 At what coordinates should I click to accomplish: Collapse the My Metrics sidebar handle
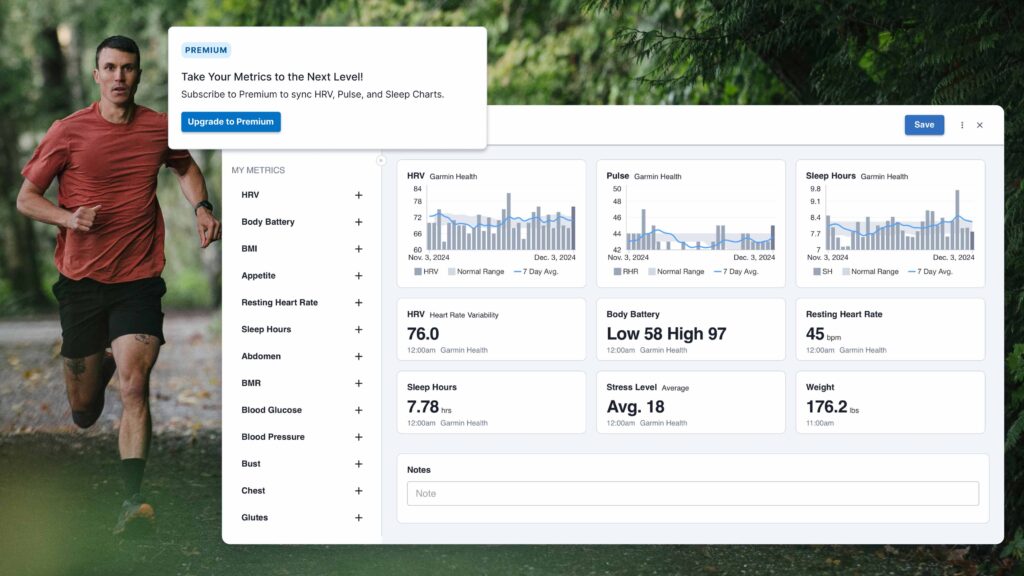(381, 160)
